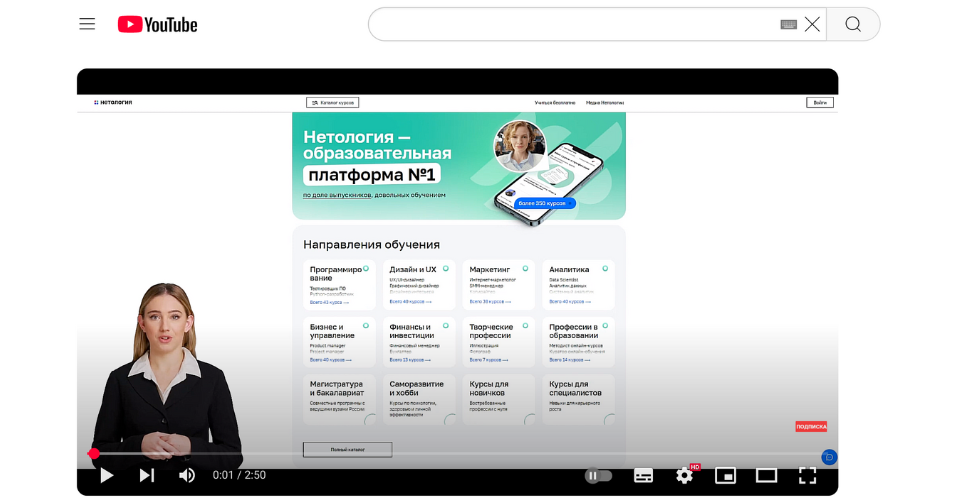Open player settings gear
Image resolution: width=955 pixels, height=500 pixels.
[685, 476]
